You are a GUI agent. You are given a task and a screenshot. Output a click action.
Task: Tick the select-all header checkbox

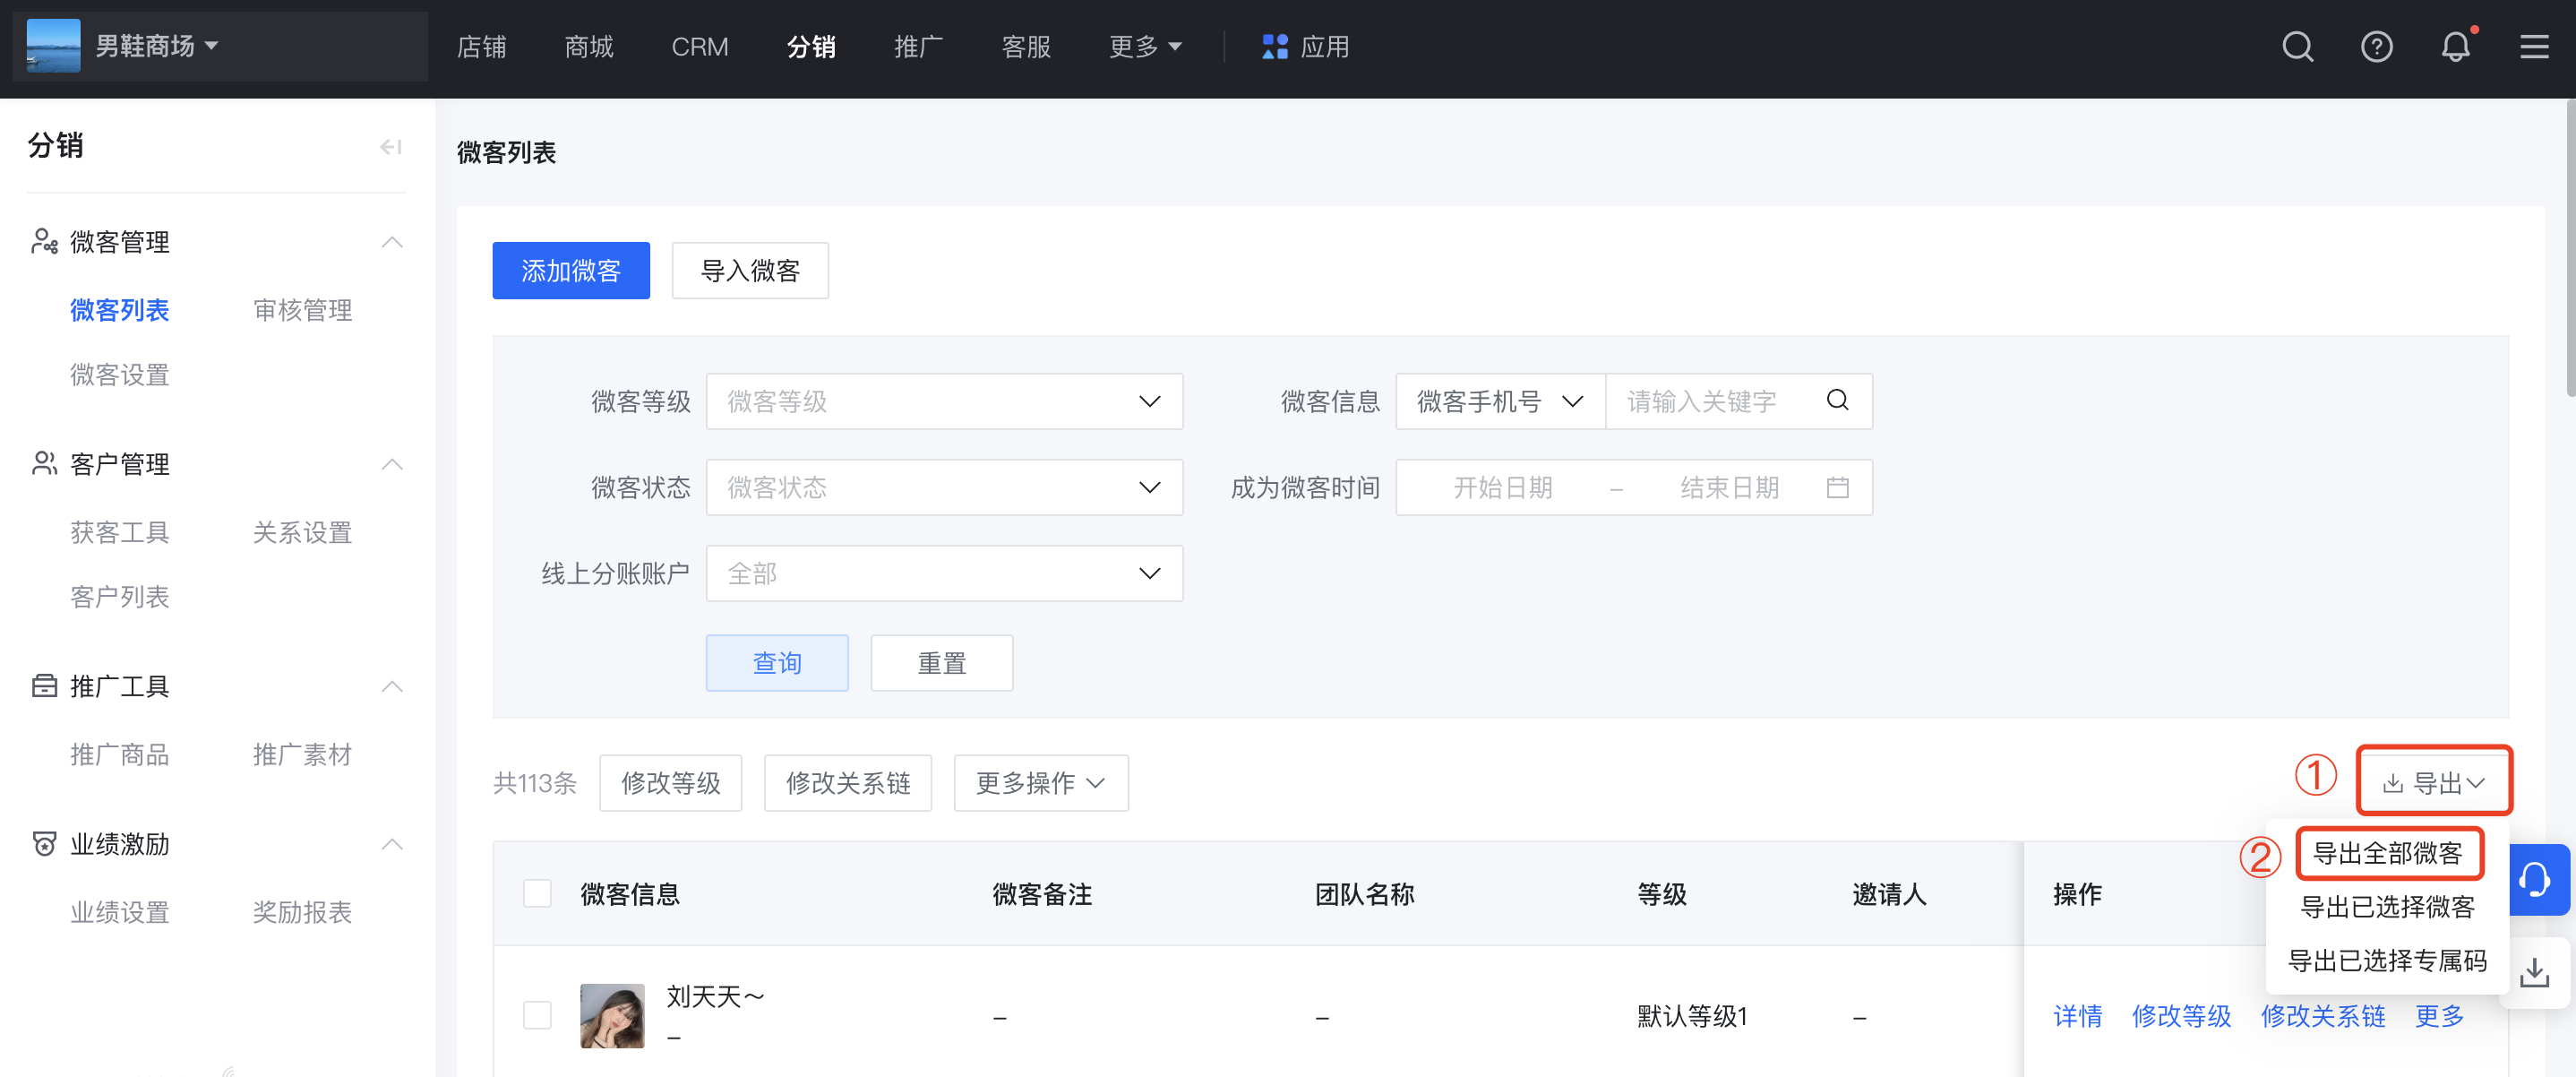[x=537, y=893]
